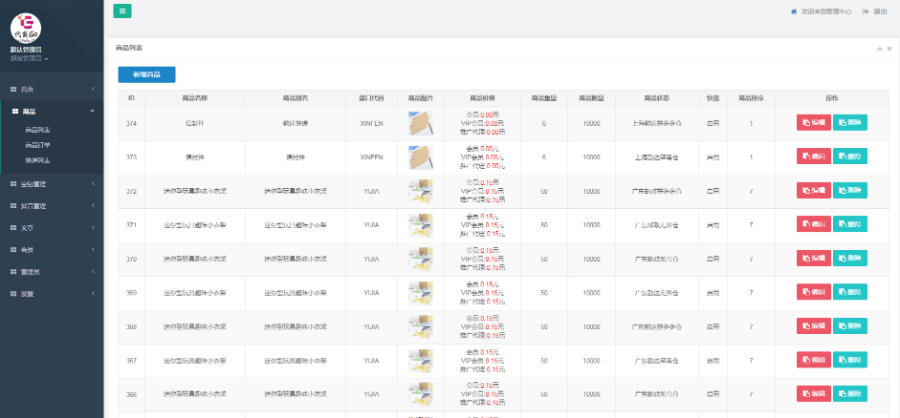Expand the 管理员 sidebar menu
900x418 pixels.
coord(52,272)
